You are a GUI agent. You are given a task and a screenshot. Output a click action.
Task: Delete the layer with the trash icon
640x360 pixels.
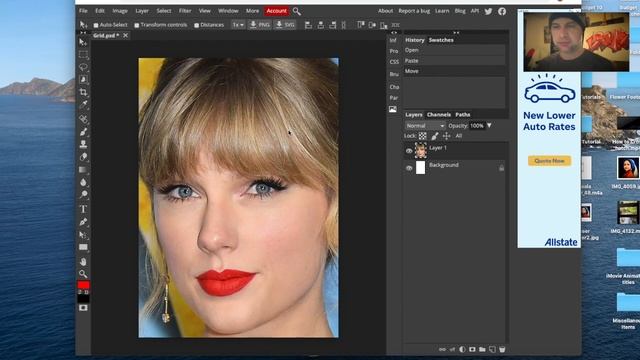pyautogui.click(x=502, y=349)
